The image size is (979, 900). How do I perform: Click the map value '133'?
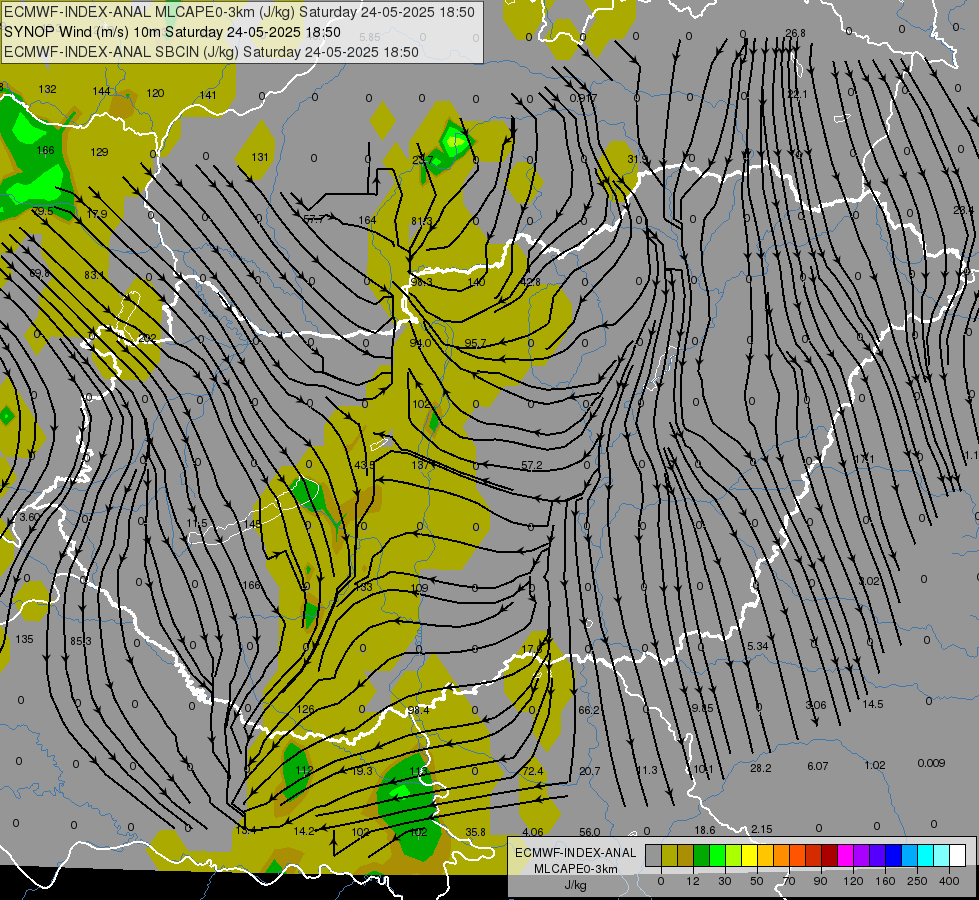[x=363, y=587]
